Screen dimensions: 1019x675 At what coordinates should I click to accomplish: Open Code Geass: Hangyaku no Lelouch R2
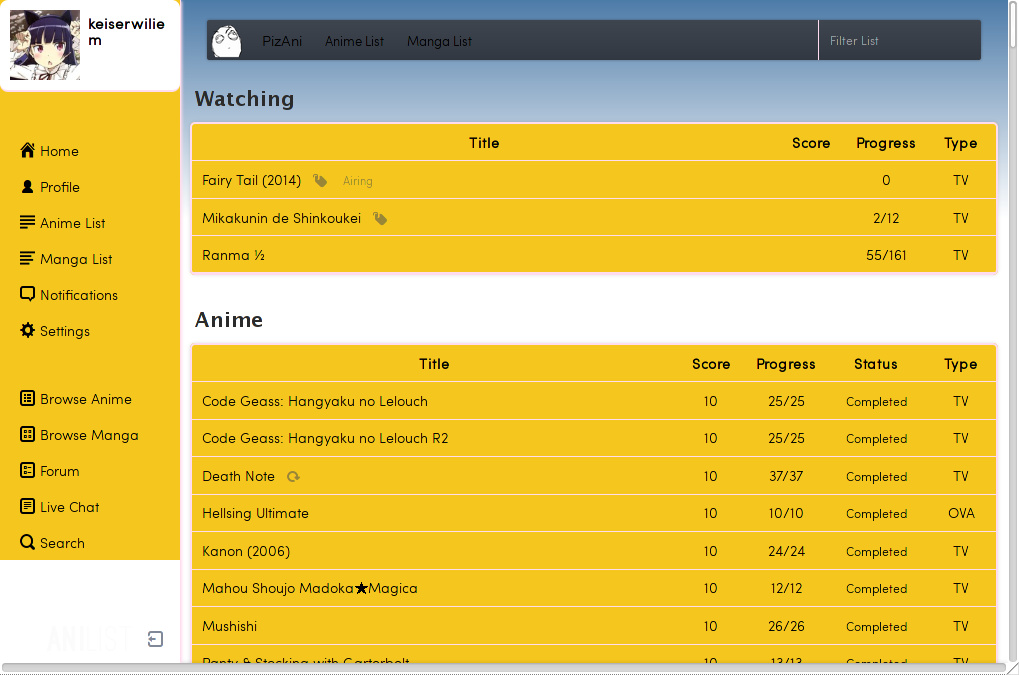pos(325,439)
